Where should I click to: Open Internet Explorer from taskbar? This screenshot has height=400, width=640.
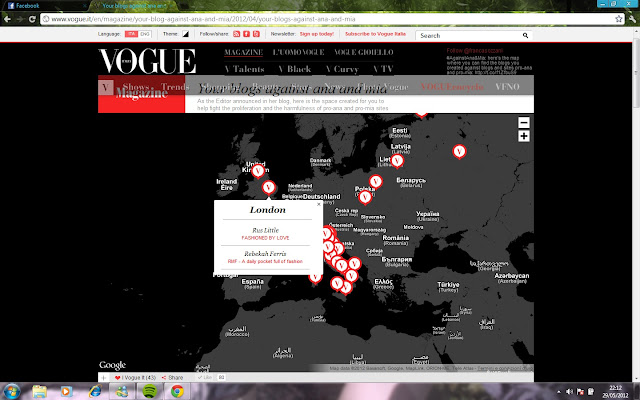[x=95, y=391]
